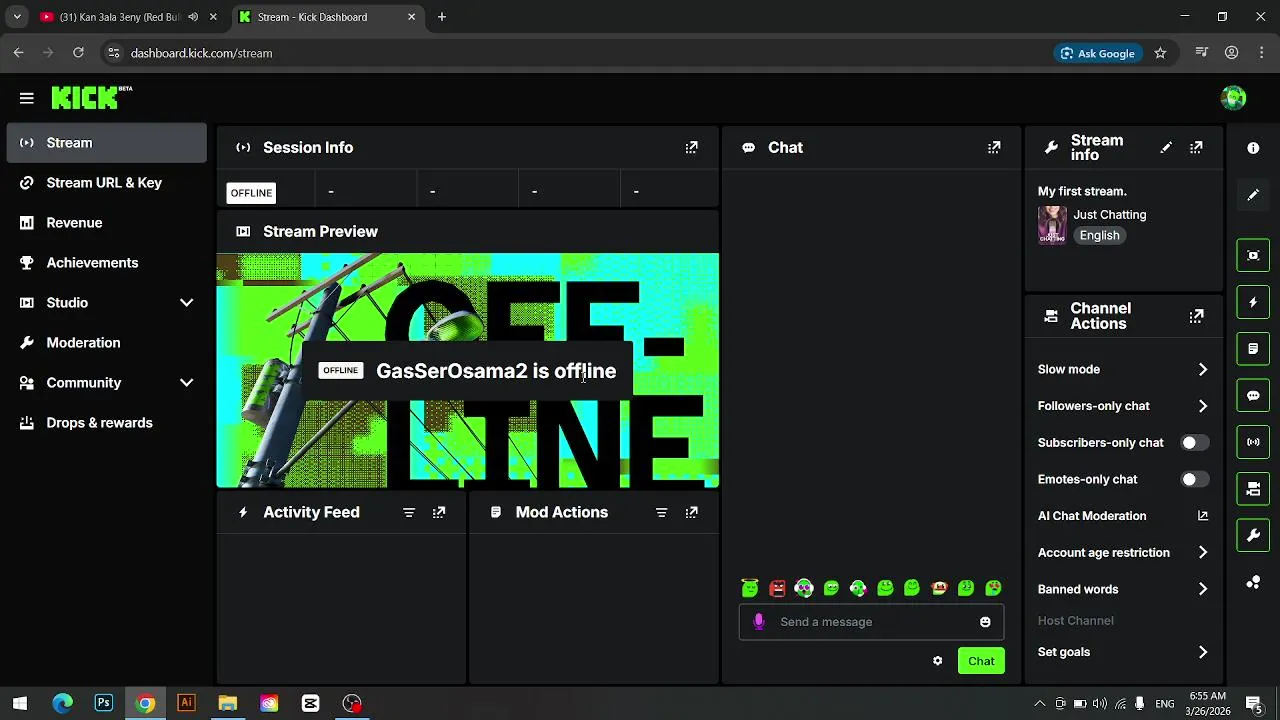Open Drops & rewards page

click(x=106, y=423)
